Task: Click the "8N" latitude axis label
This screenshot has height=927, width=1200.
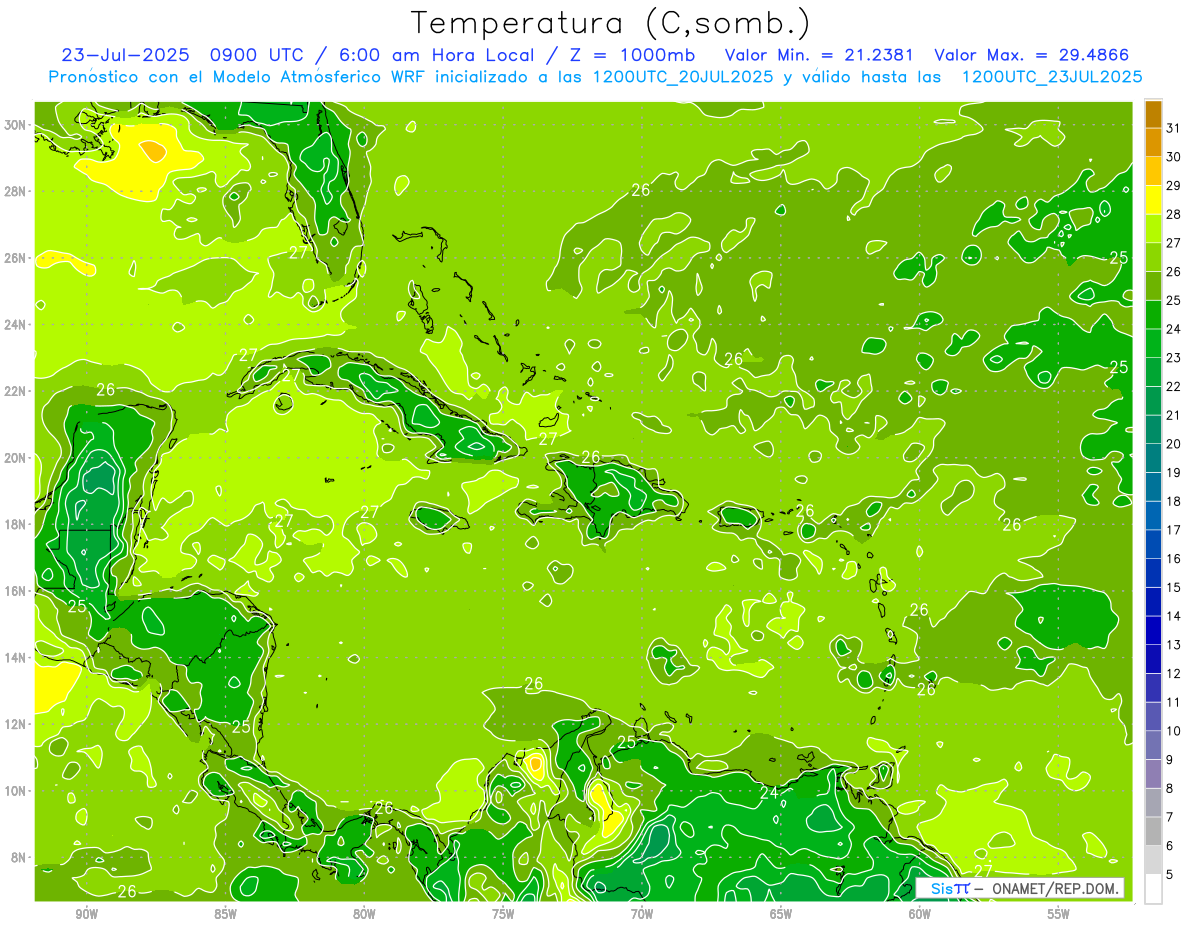Action: click(x=18, y=858)
